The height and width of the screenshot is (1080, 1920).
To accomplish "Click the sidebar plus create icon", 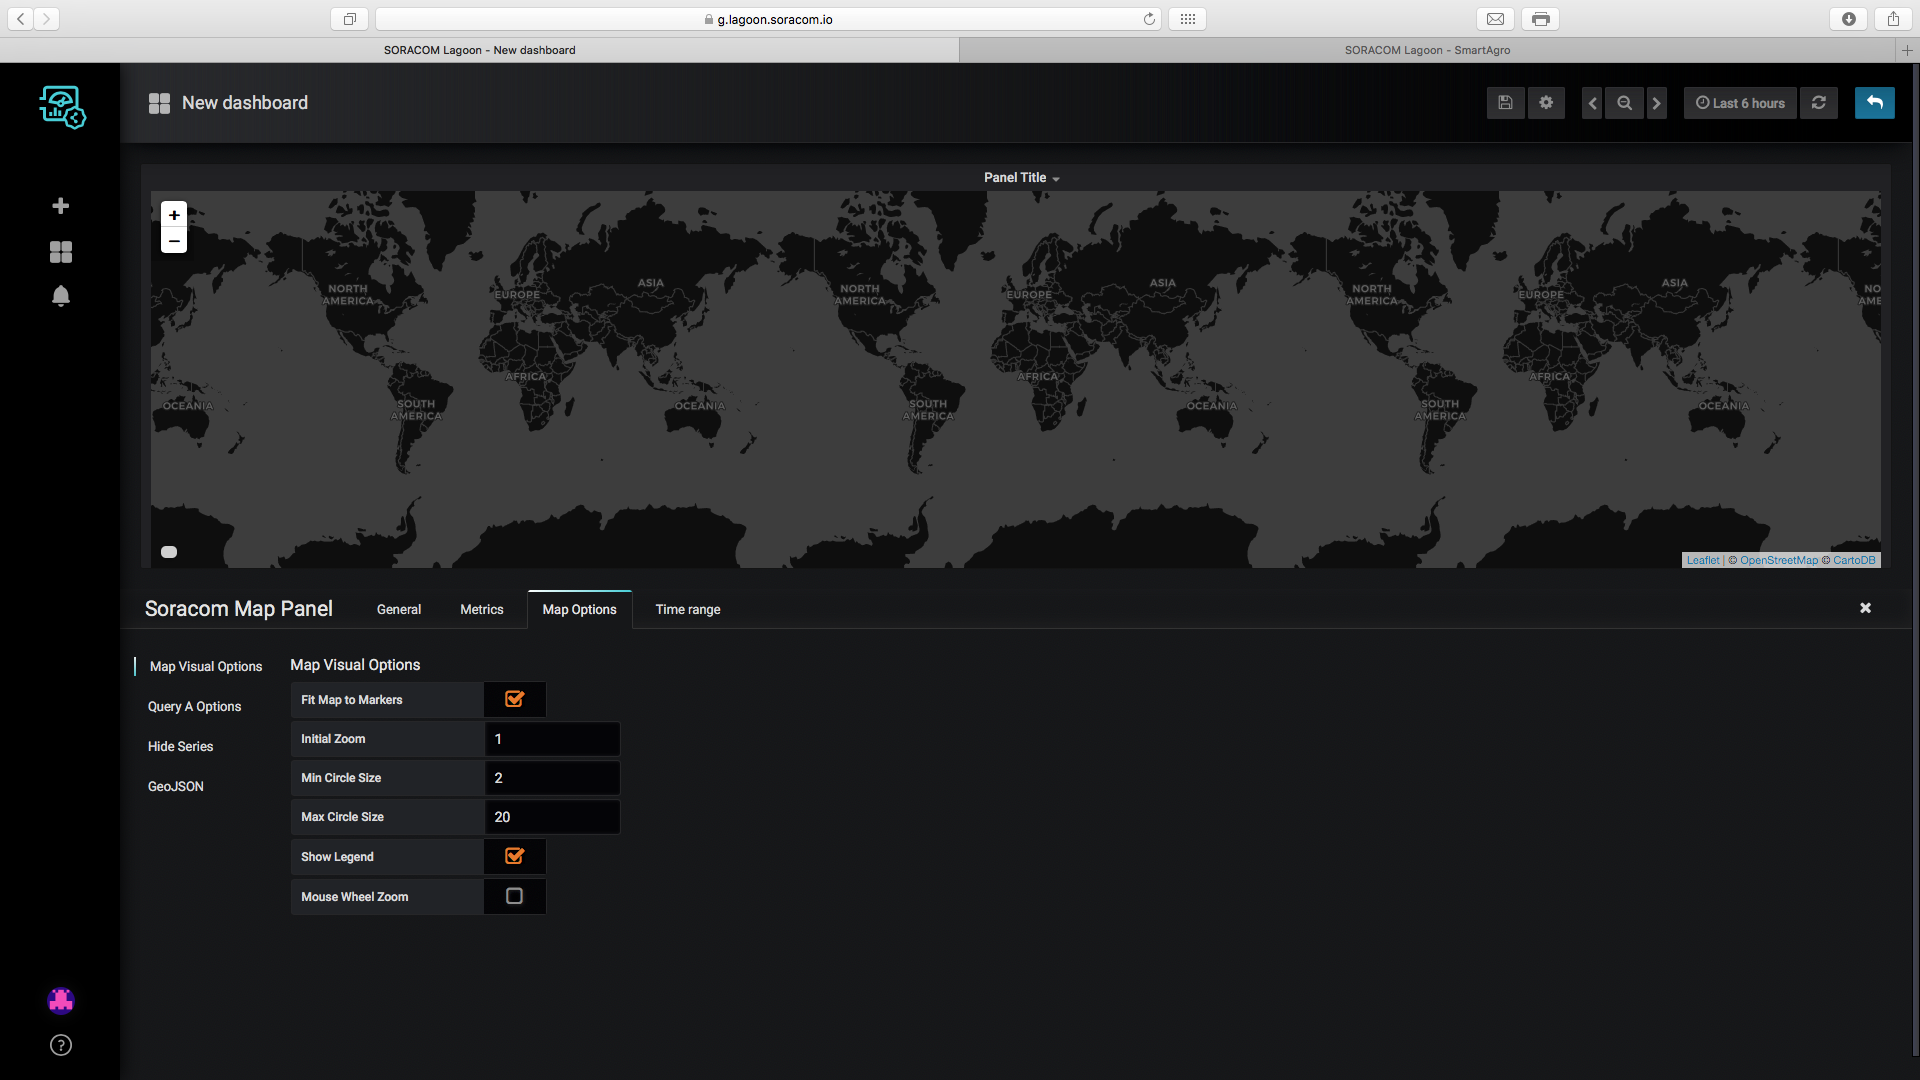I will click(61, 206).
